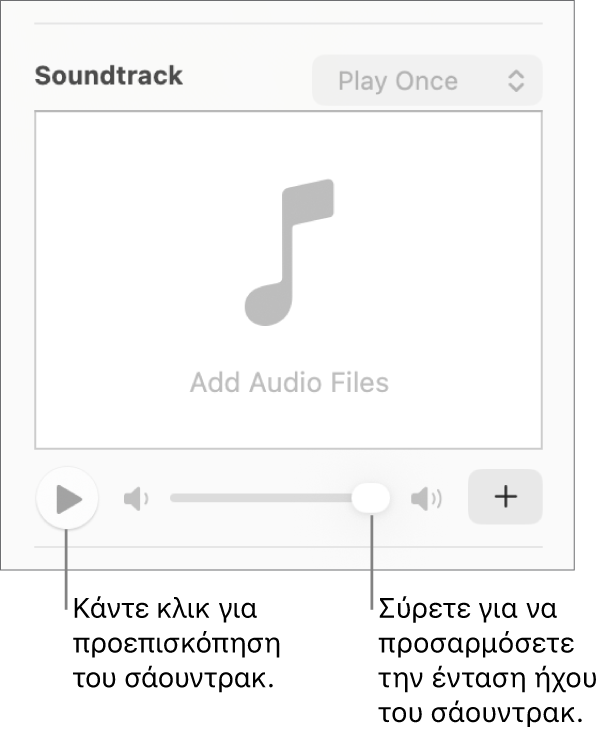The image size is (601, 734).
Task: Click the up-down chevrons beside Play Once
Action: (516, 81)
